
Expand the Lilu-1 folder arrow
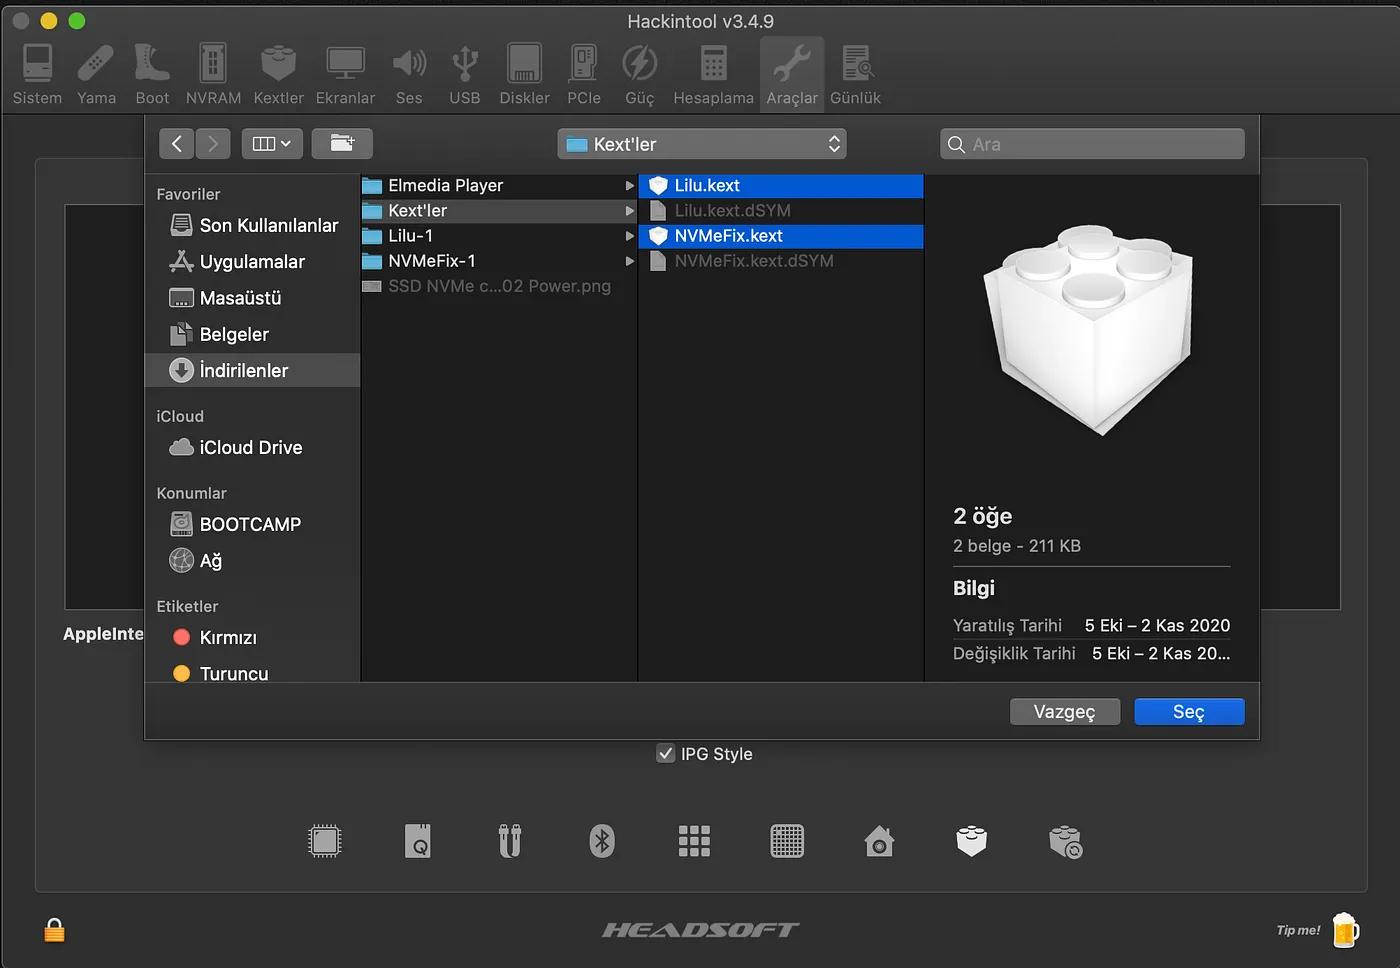pyautogui.click(x=629, y=235)
